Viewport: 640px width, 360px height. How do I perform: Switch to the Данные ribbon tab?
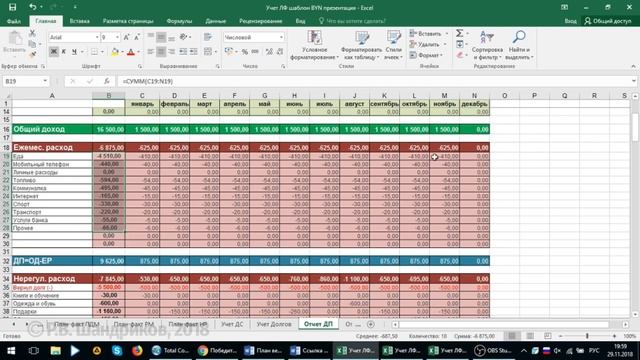[x=216, y=21]
